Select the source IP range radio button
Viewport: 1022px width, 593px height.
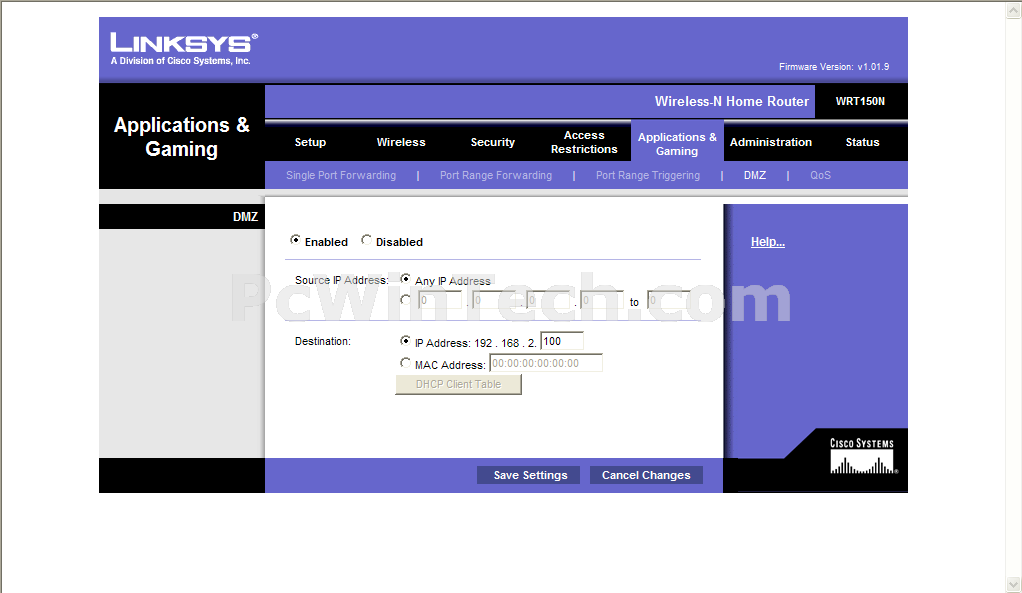(405, 300)
